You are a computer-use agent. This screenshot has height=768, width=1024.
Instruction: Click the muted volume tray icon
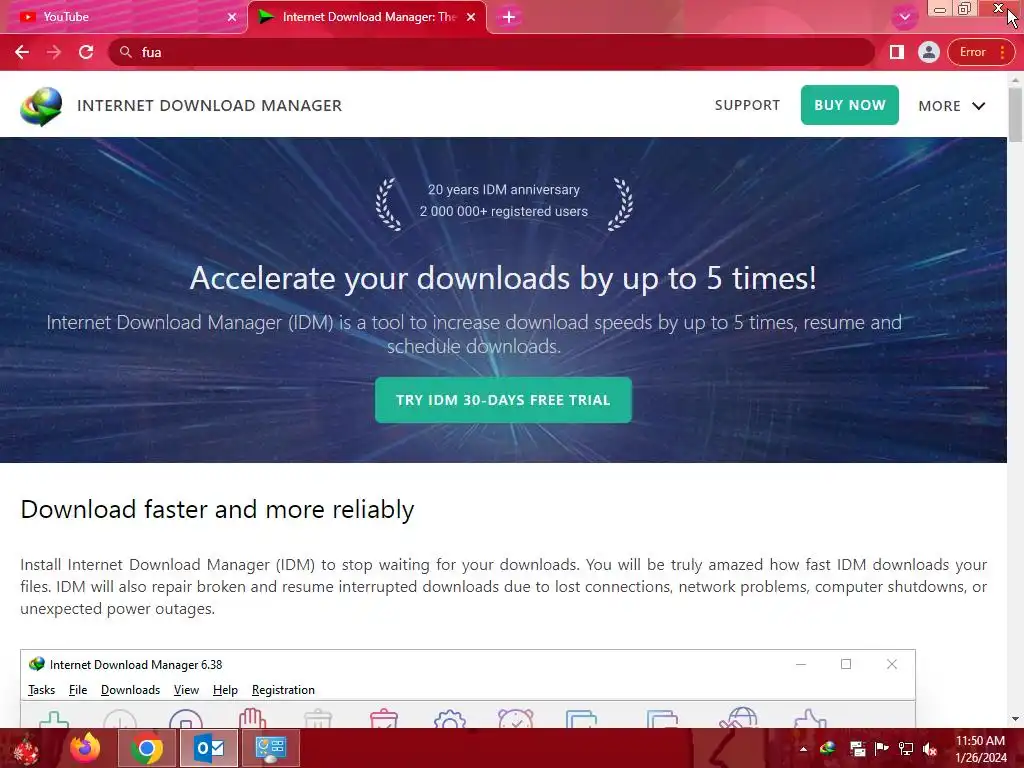[930, 749]
